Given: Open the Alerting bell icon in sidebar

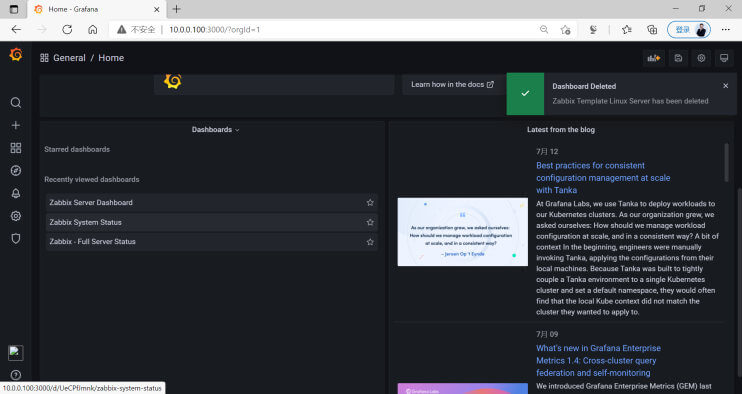Looking at the screenshot, I should (16, 193).
